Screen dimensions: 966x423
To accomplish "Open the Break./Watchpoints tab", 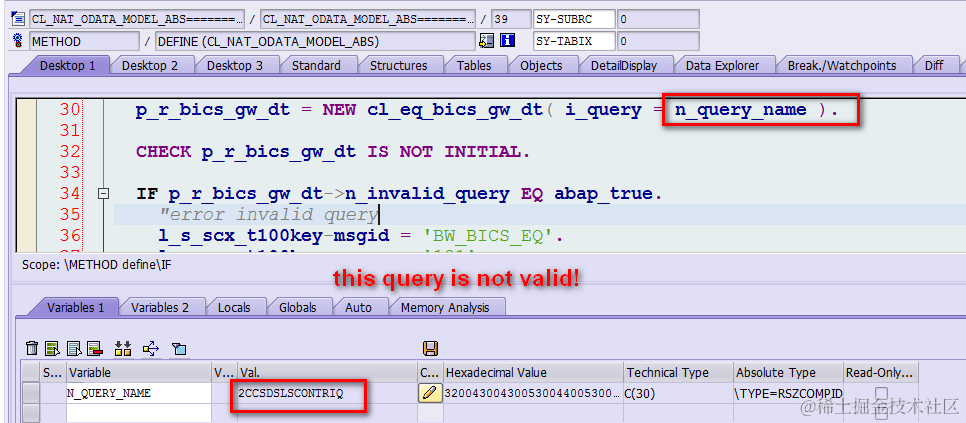I will click(842, 65).
